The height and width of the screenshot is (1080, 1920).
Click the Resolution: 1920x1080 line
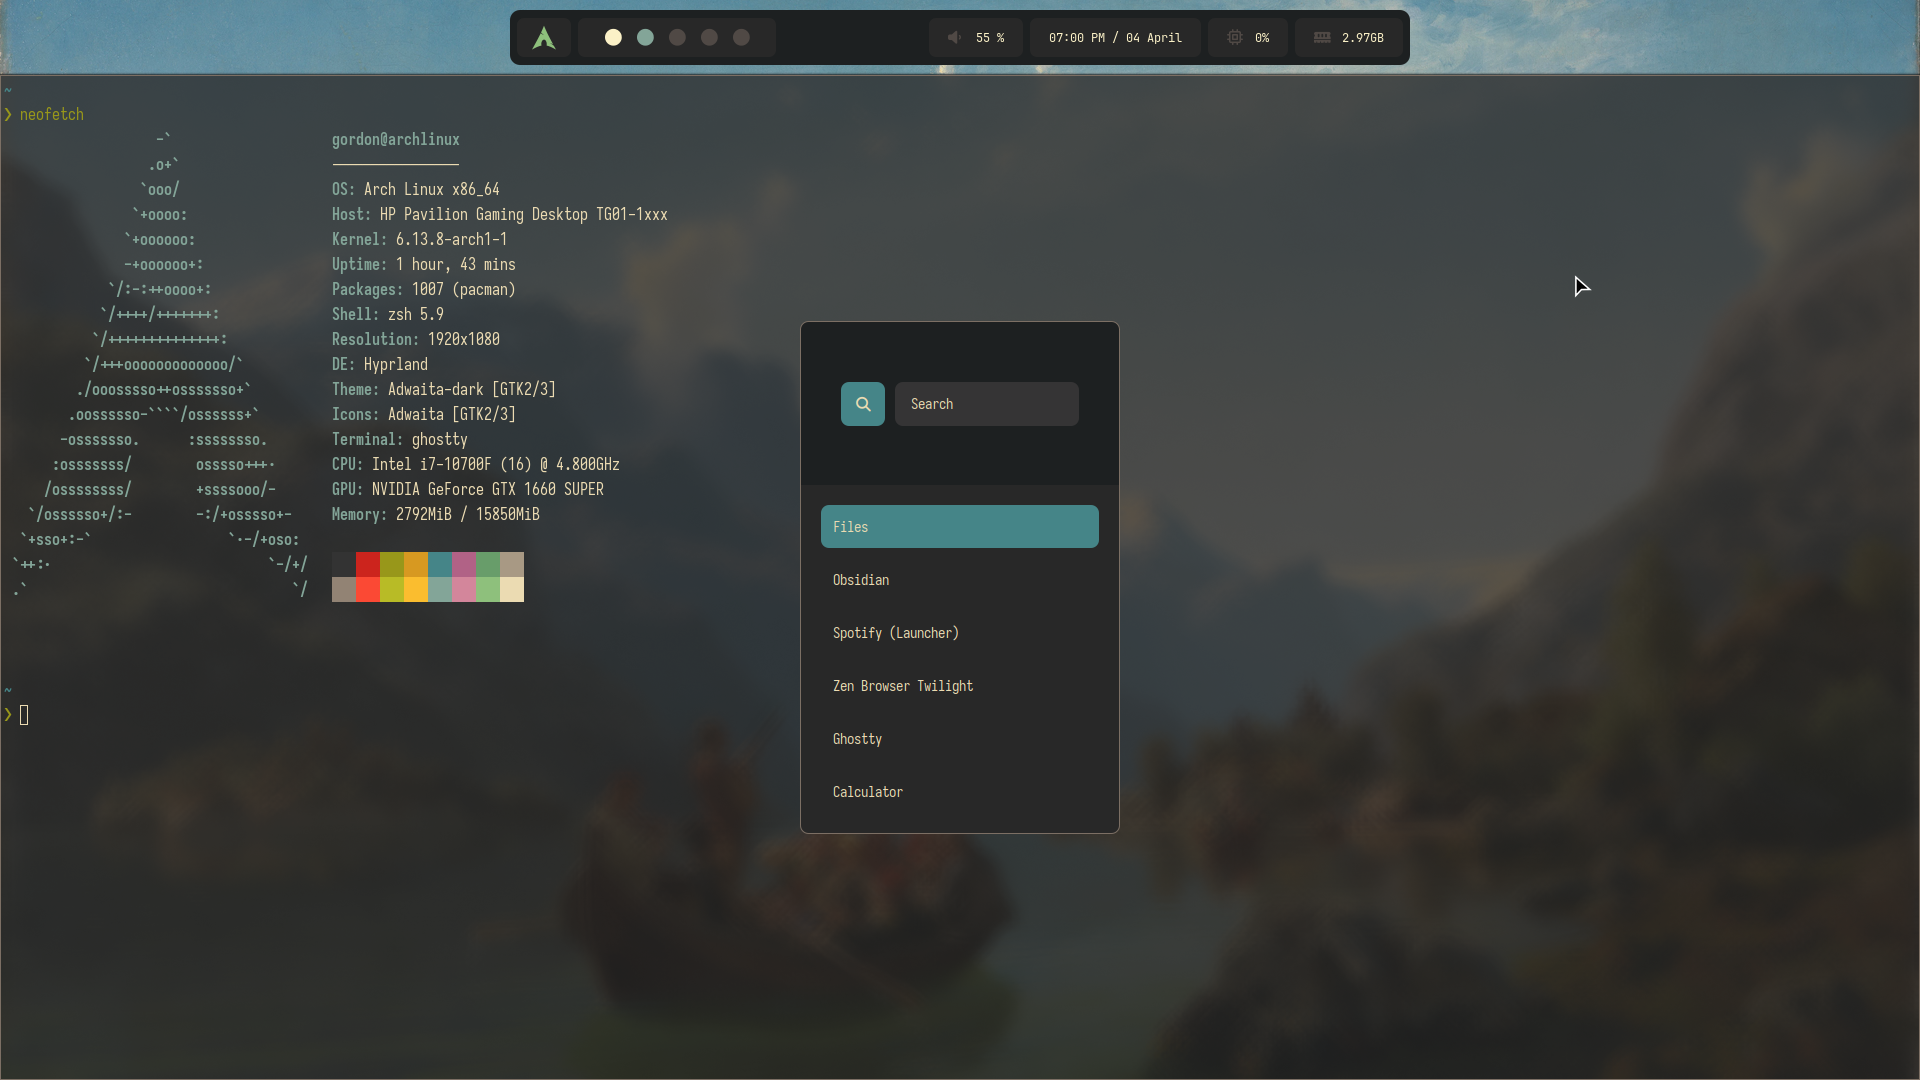[x=416, y=340]
